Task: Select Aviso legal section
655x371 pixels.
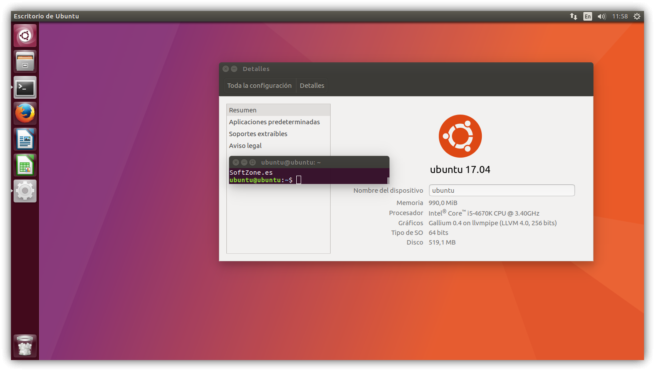Action: point(278,145)
